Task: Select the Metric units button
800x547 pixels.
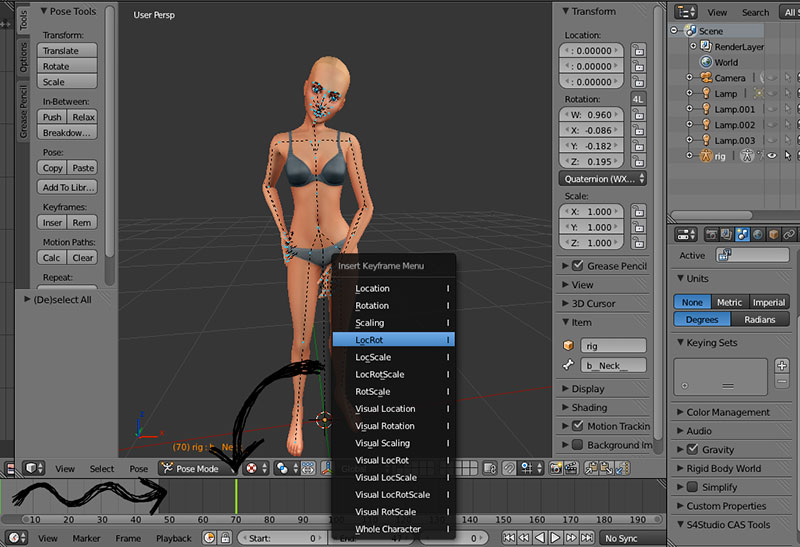Action: (x=730, y=302)
